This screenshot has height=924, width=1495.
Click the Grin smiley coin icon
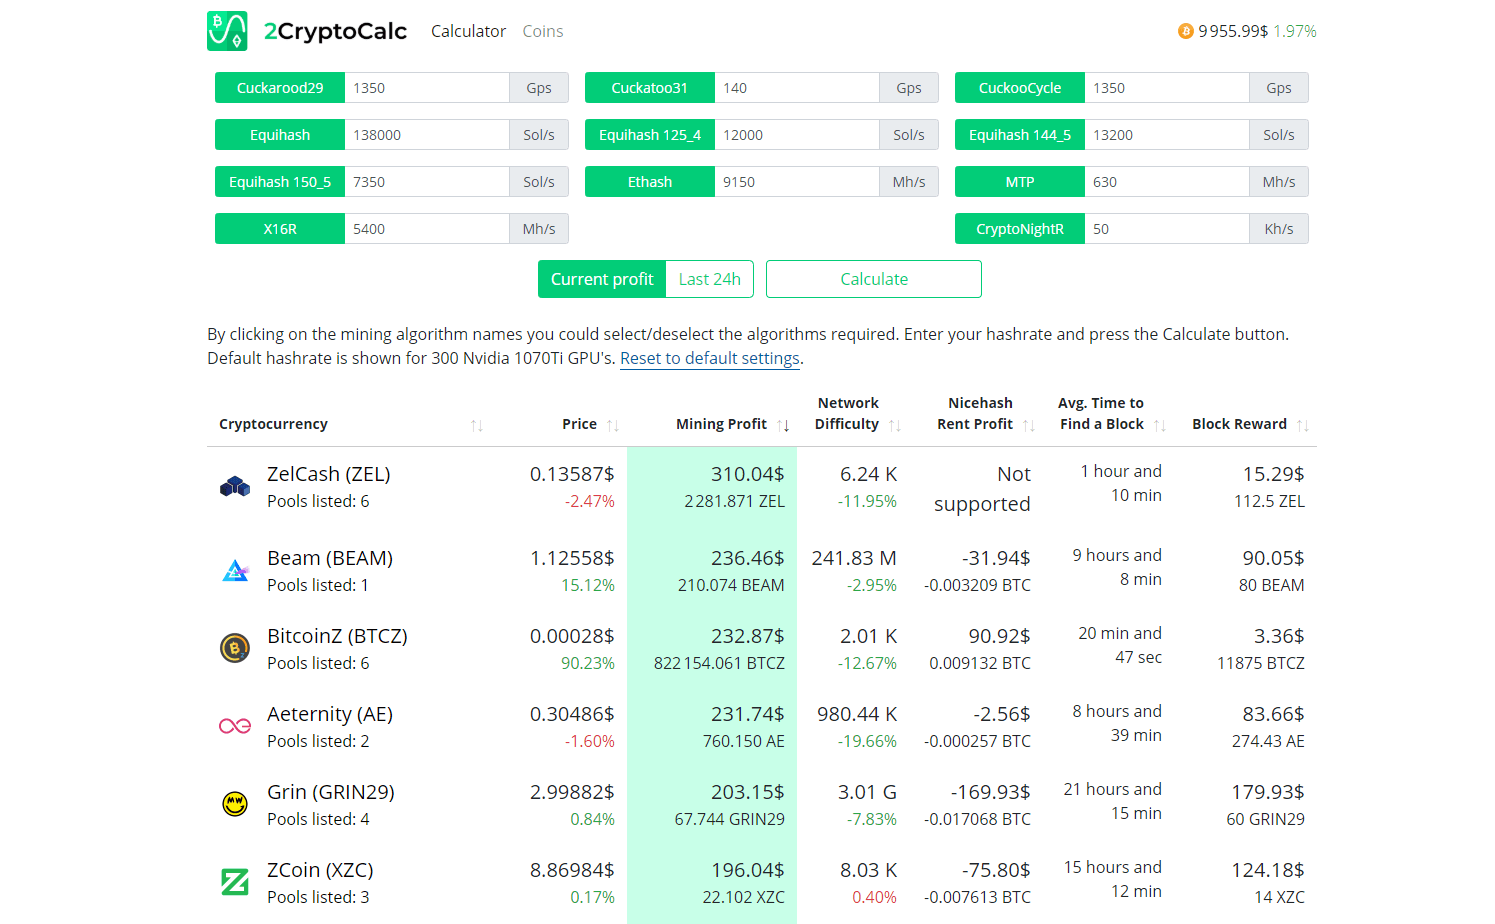(235, 804)
